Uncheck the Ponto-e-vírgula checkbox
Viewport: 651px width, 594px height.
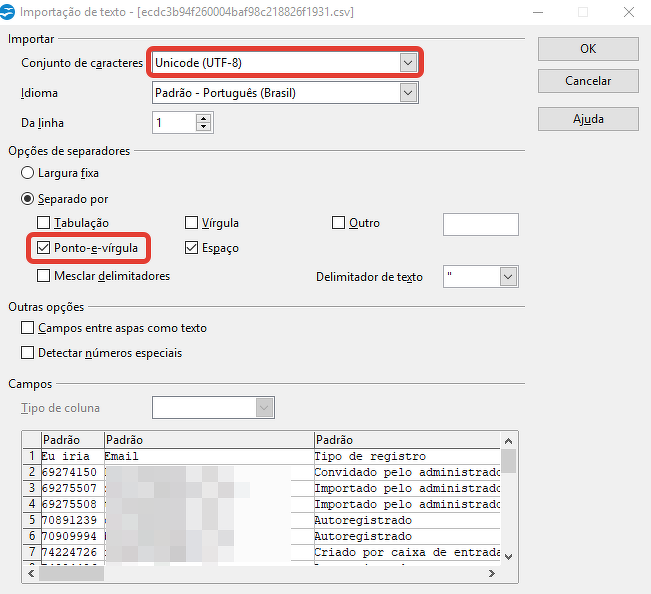pos(44,248)
